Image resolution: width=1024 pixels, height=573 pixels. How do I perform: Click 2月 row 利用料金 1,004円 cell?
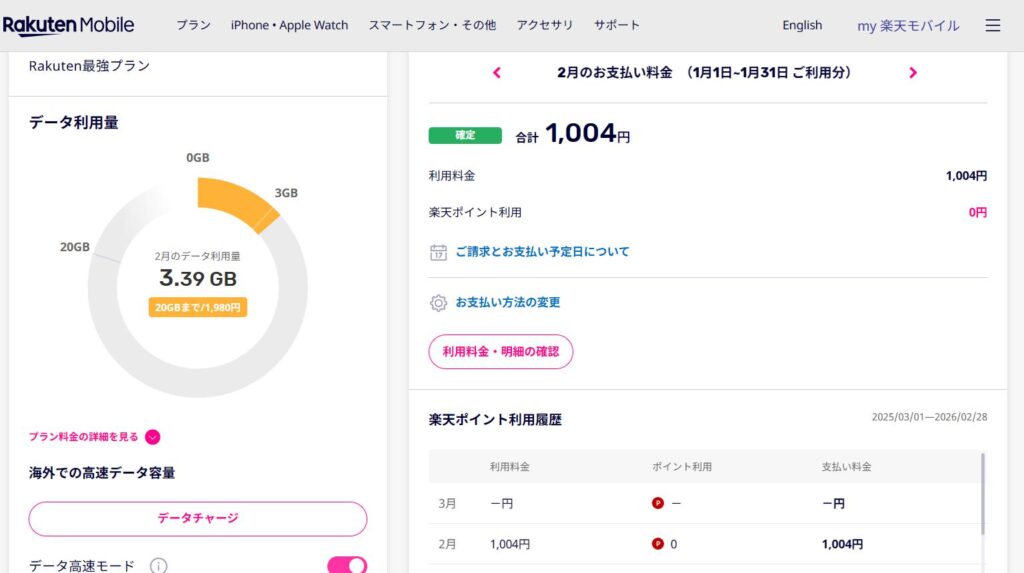510,544
